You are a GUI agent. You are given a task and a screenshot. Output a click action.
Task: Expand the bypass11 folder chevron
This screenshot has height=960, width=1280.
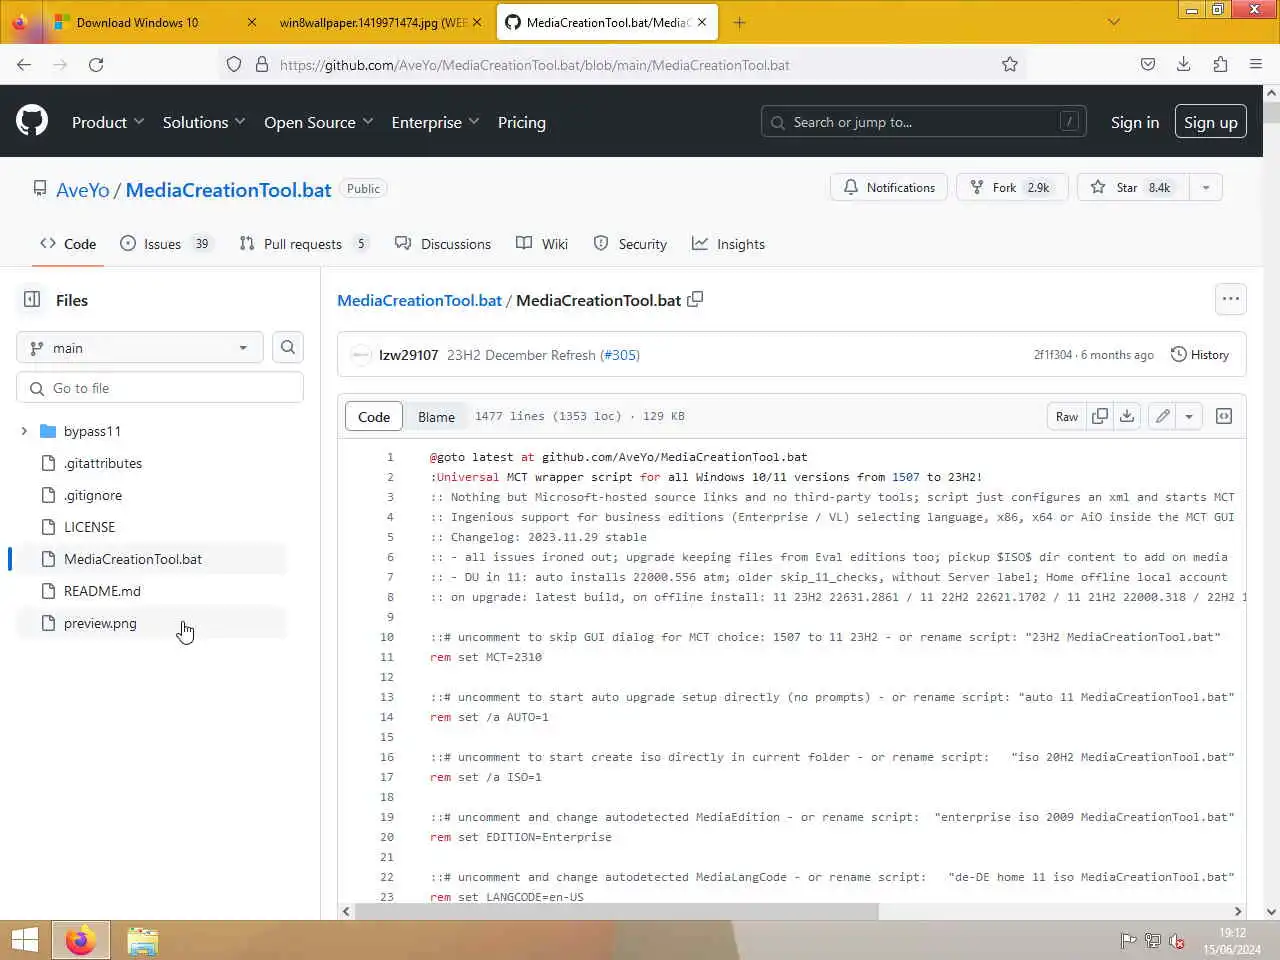[x=24, y=431]
